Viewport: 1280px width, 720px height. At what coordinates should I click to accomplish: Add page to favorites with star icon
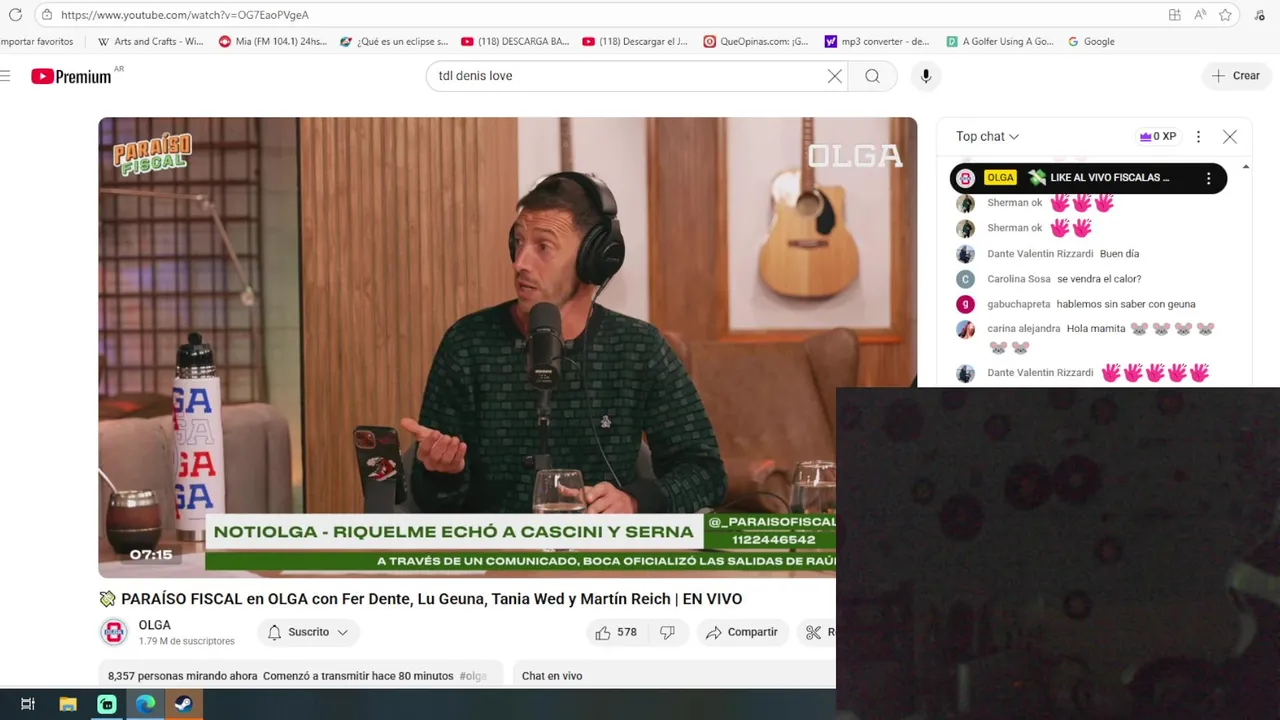[1225, 15]
